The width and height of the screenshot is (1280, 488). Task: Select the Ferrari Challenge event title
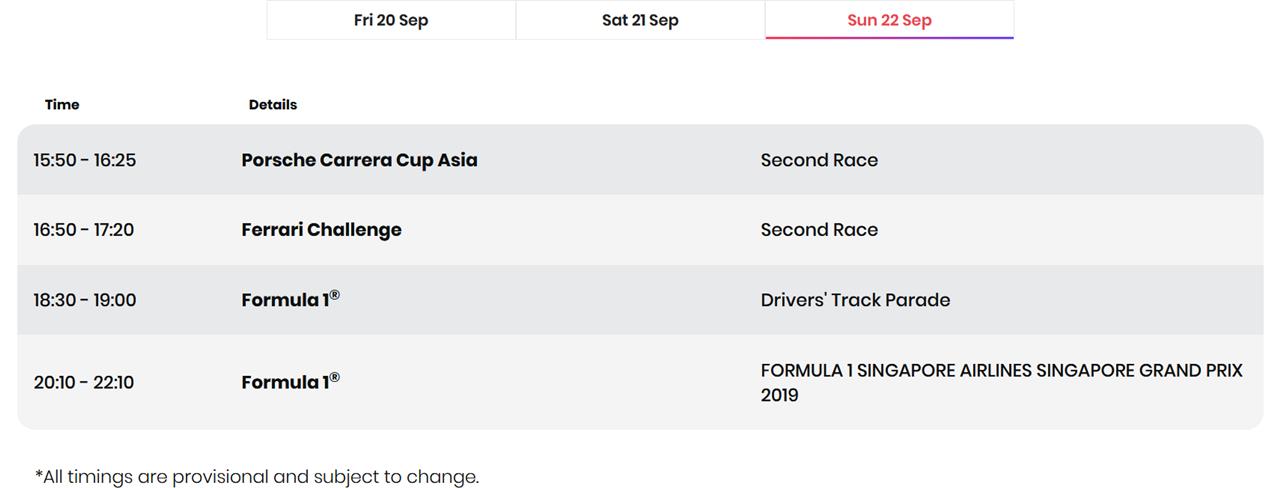coord(321,230)
